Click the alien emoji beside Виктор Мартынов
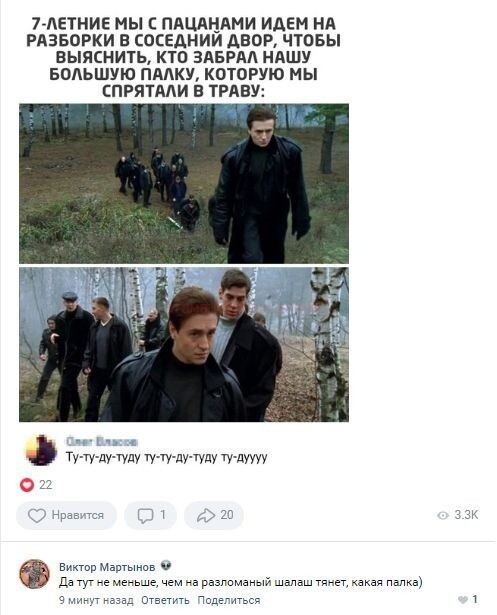Screen dimensions: 497x615 166,566
